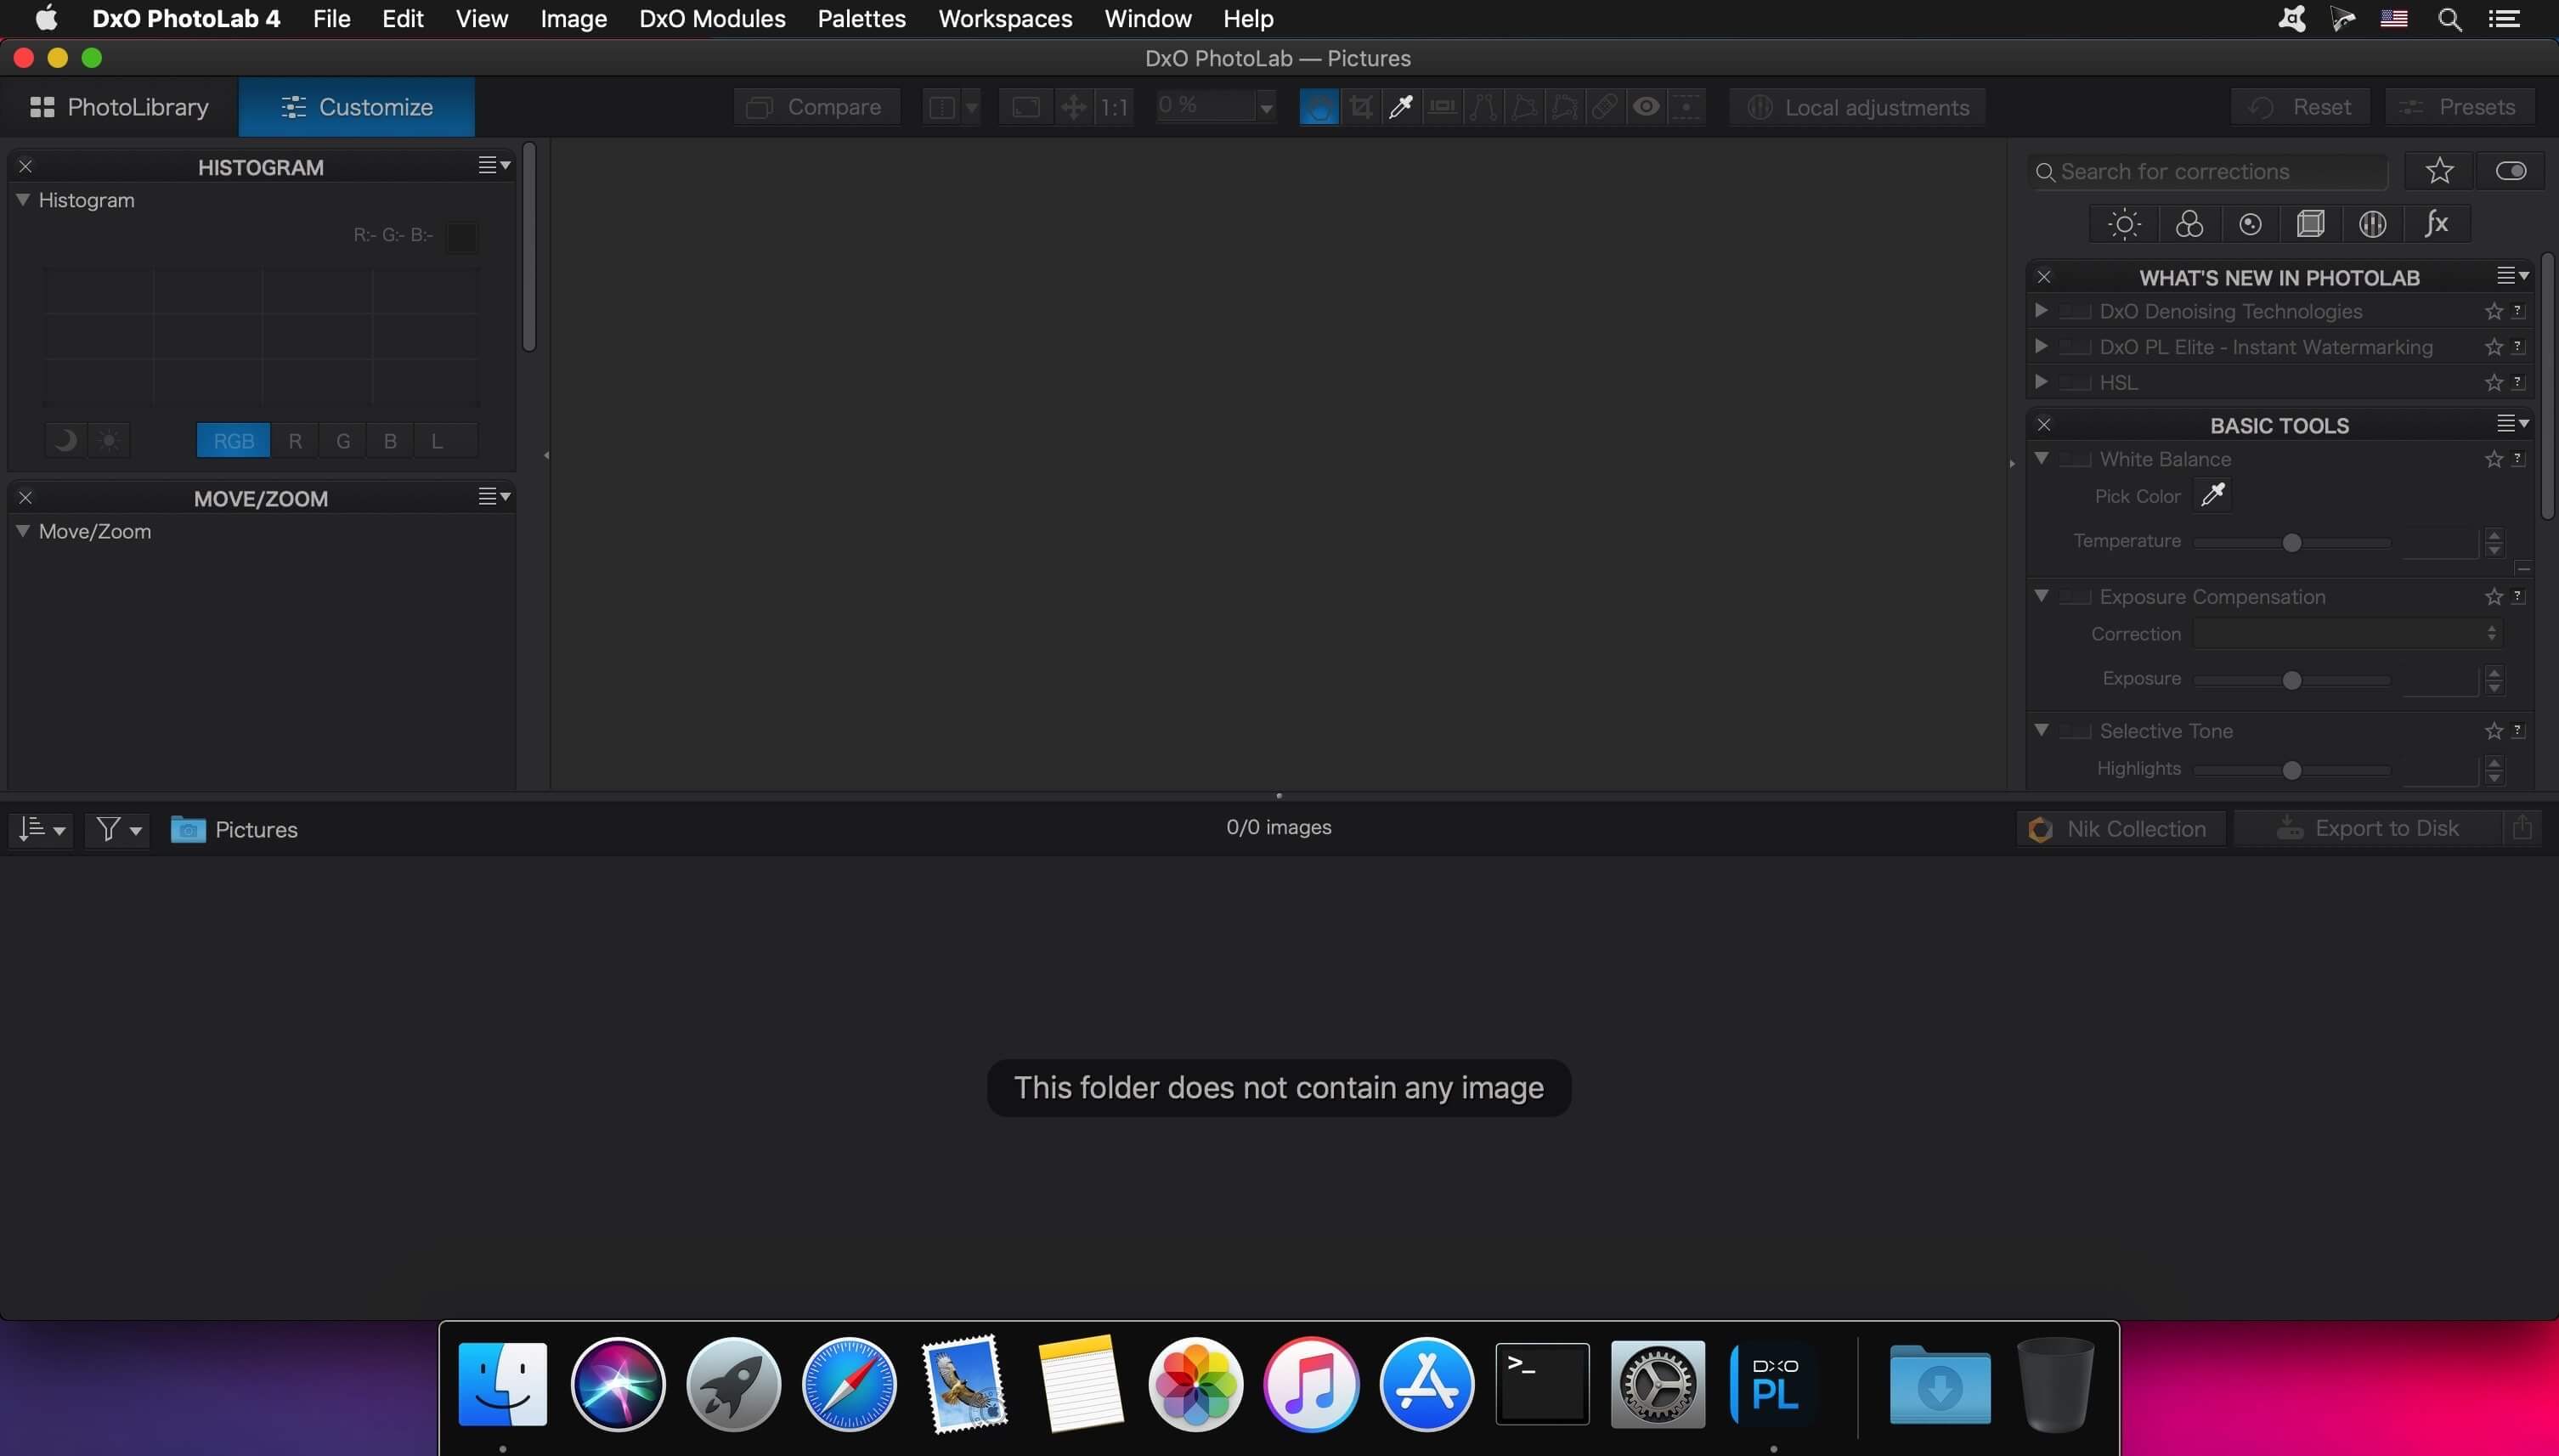The image size is (2559, 1456).
Task: Select the Crop tool in the toolbar
Action: (x=1360, y=107)
